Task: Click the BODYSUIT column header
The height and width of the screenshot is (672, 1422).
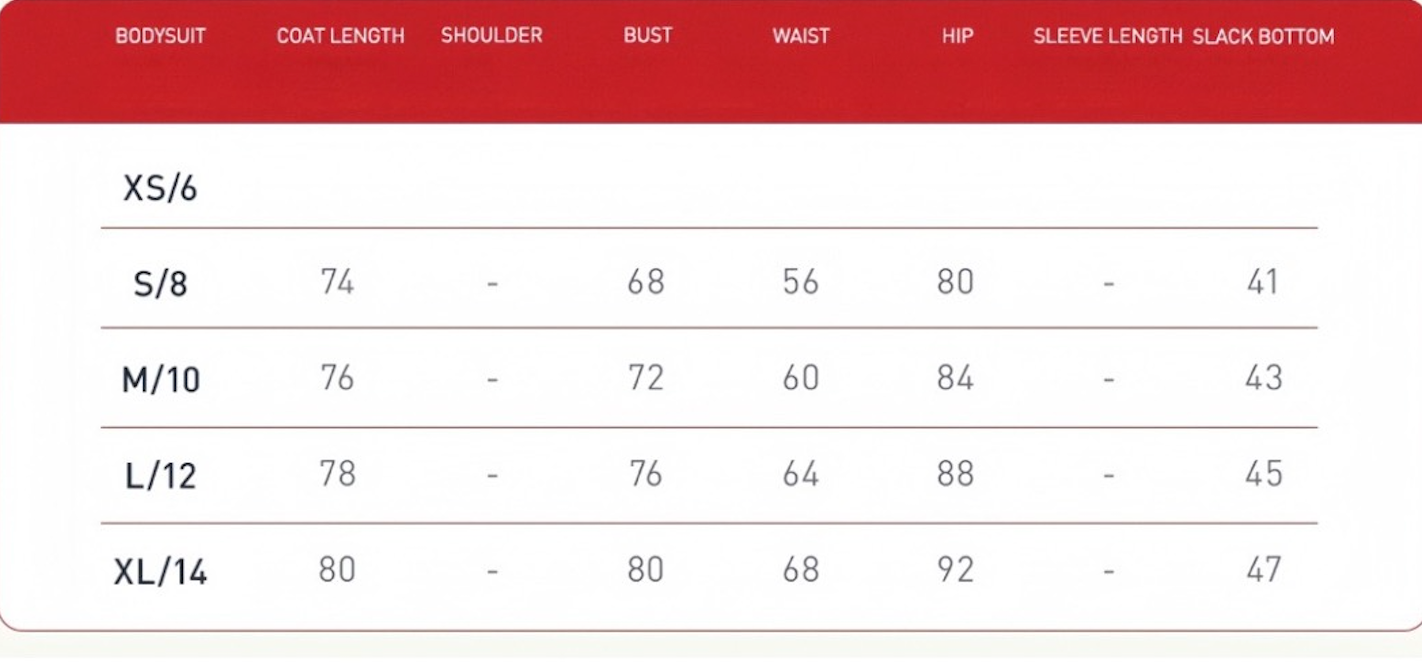Action: click(160, 36)
